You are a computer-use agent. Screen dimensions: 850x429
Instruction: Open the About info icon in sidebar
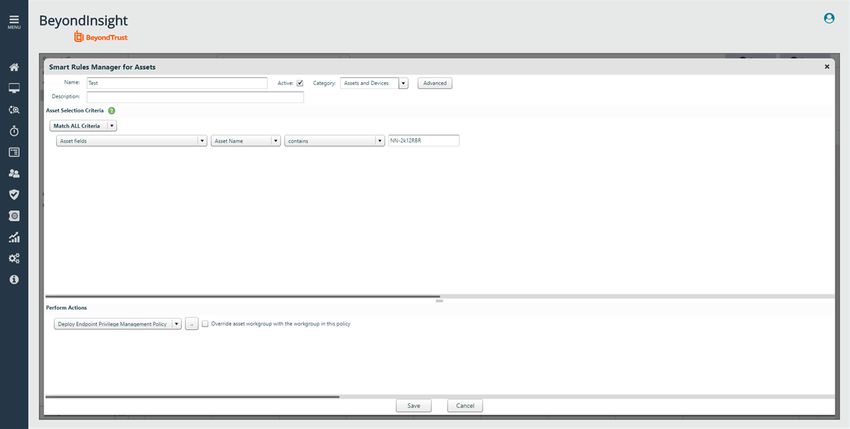14,279
